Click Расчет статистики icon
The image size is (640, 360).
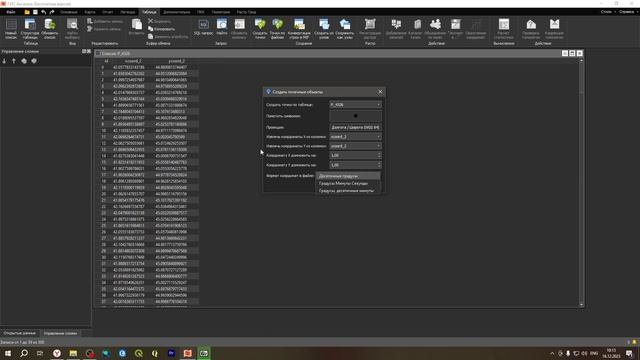504,29
